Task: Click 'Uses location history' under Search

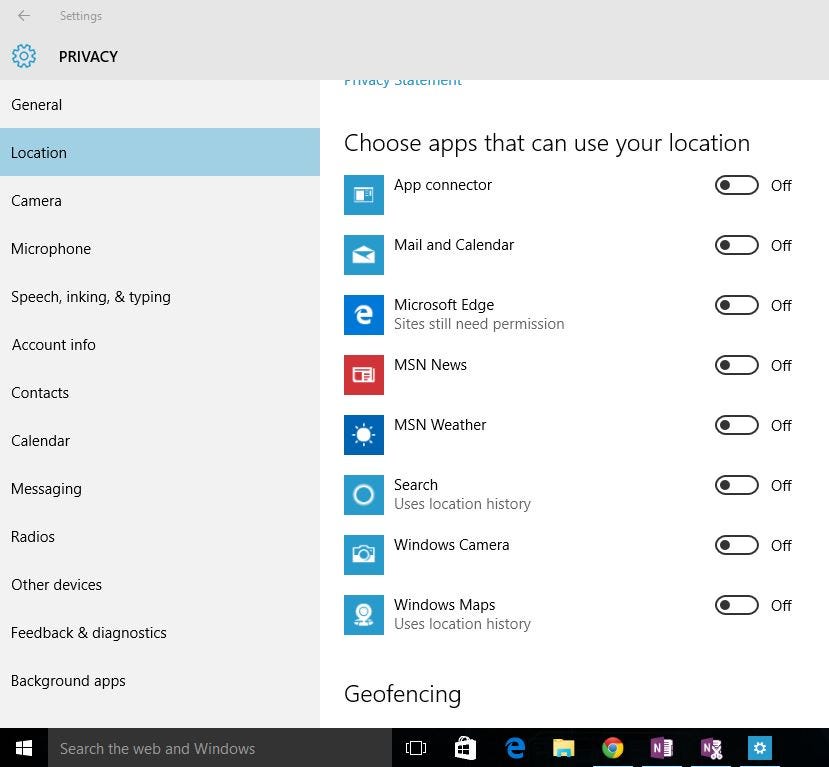Action: (x=463, y=504)
